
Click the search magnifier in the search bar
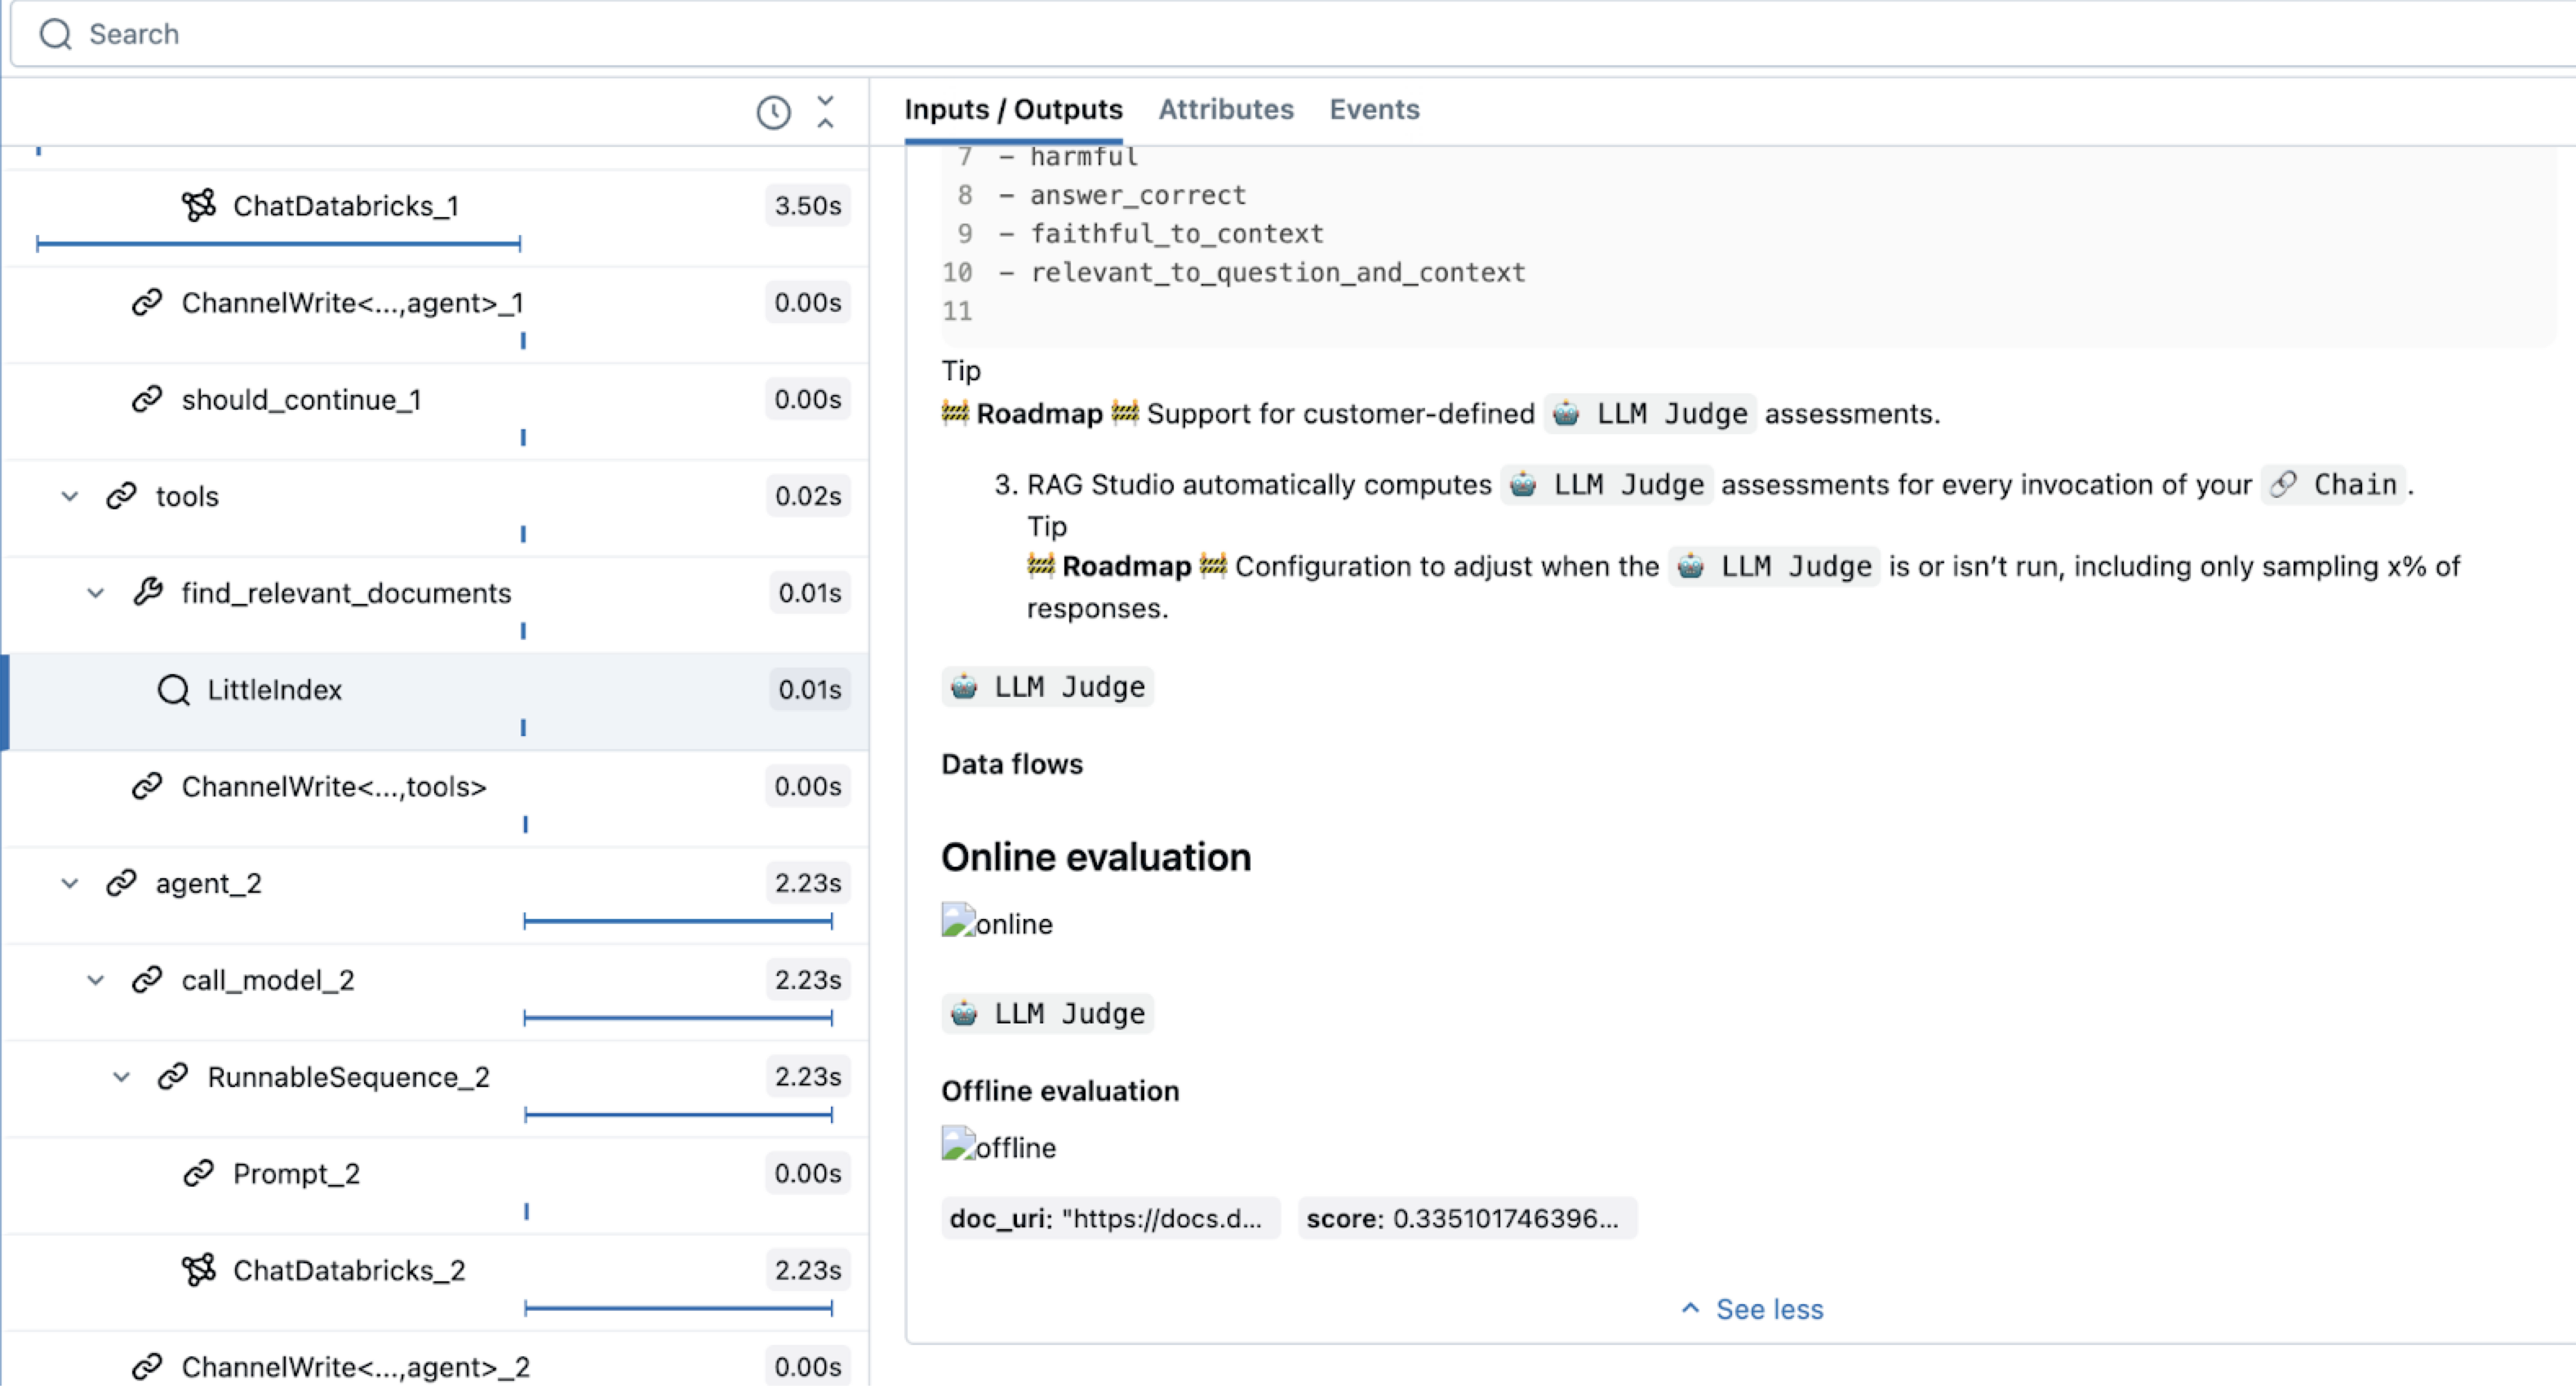[x=55, y=33]
